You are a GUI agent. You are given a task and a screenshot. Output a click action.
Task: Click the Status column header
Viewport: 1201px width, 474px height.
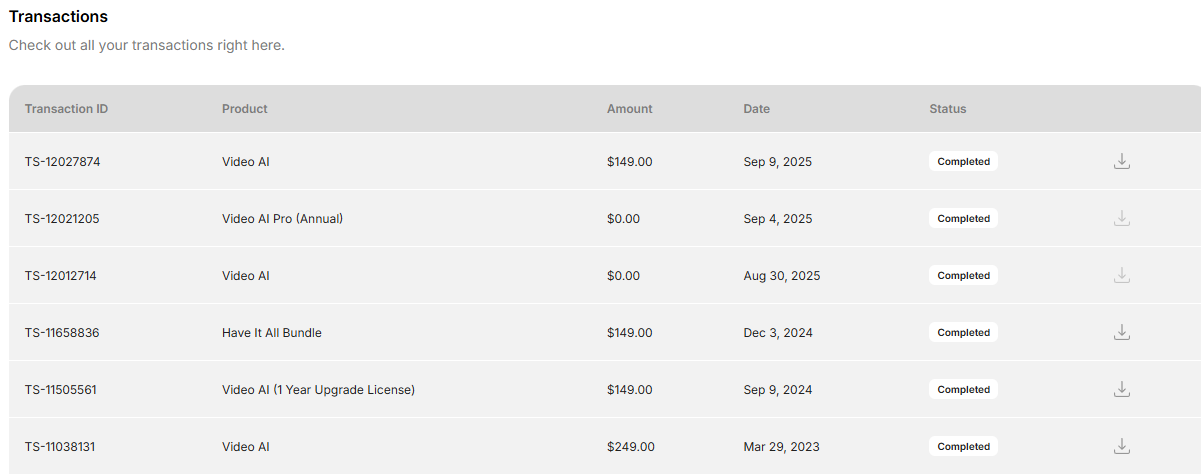tap(948, 109)
